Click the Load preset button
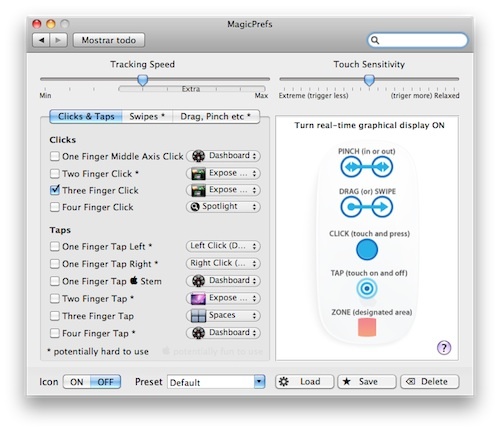Image resolution: width=500 pixels, height=432 pixels. tap(304, 382)
